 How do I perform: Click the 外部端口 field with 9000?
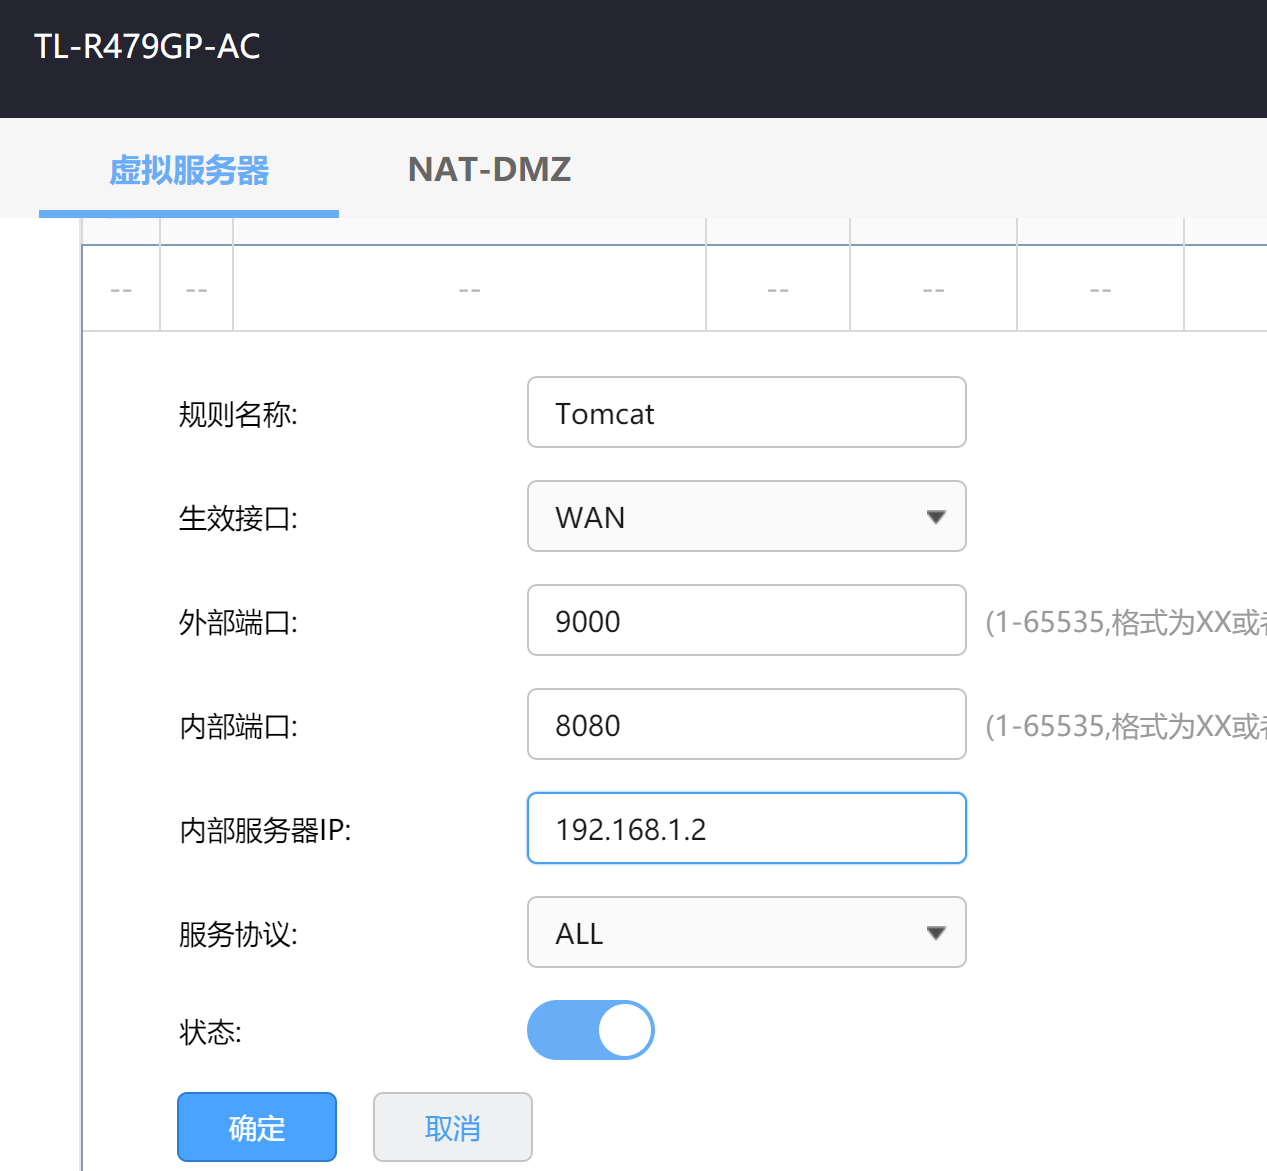click(x=746, y=620)
